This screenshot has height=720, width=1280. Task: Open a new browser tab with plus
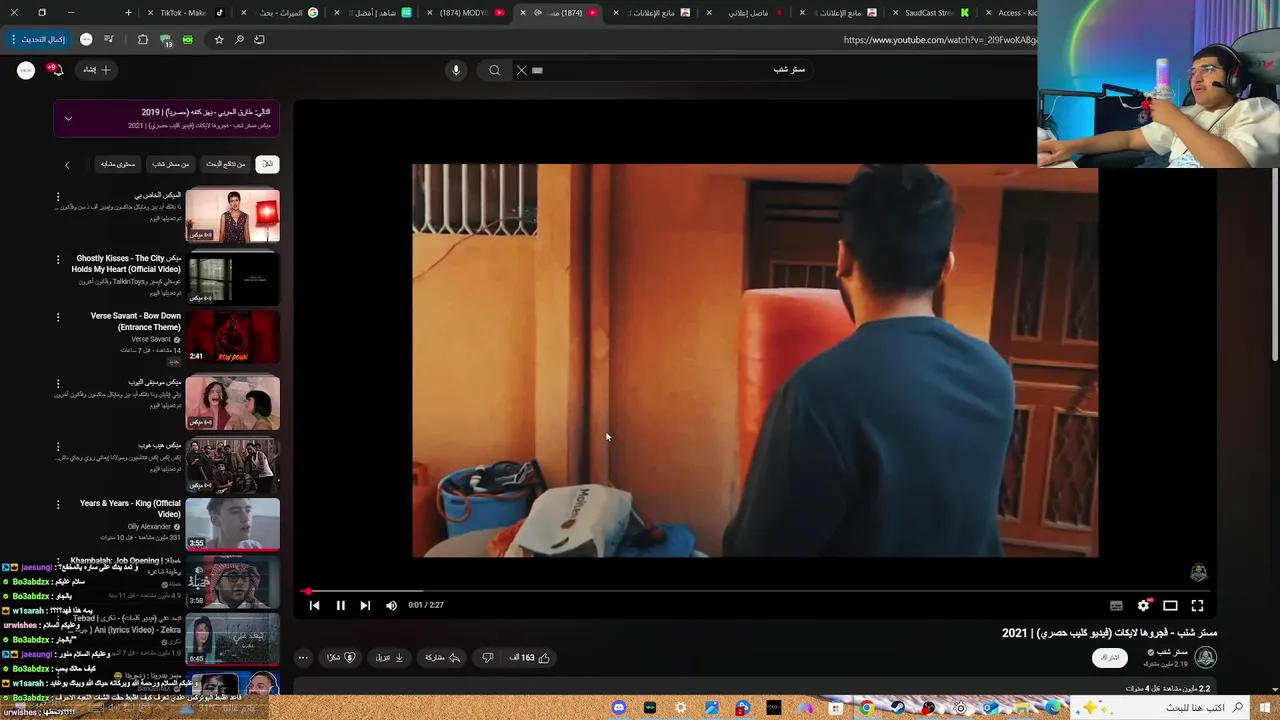point(128,13)
